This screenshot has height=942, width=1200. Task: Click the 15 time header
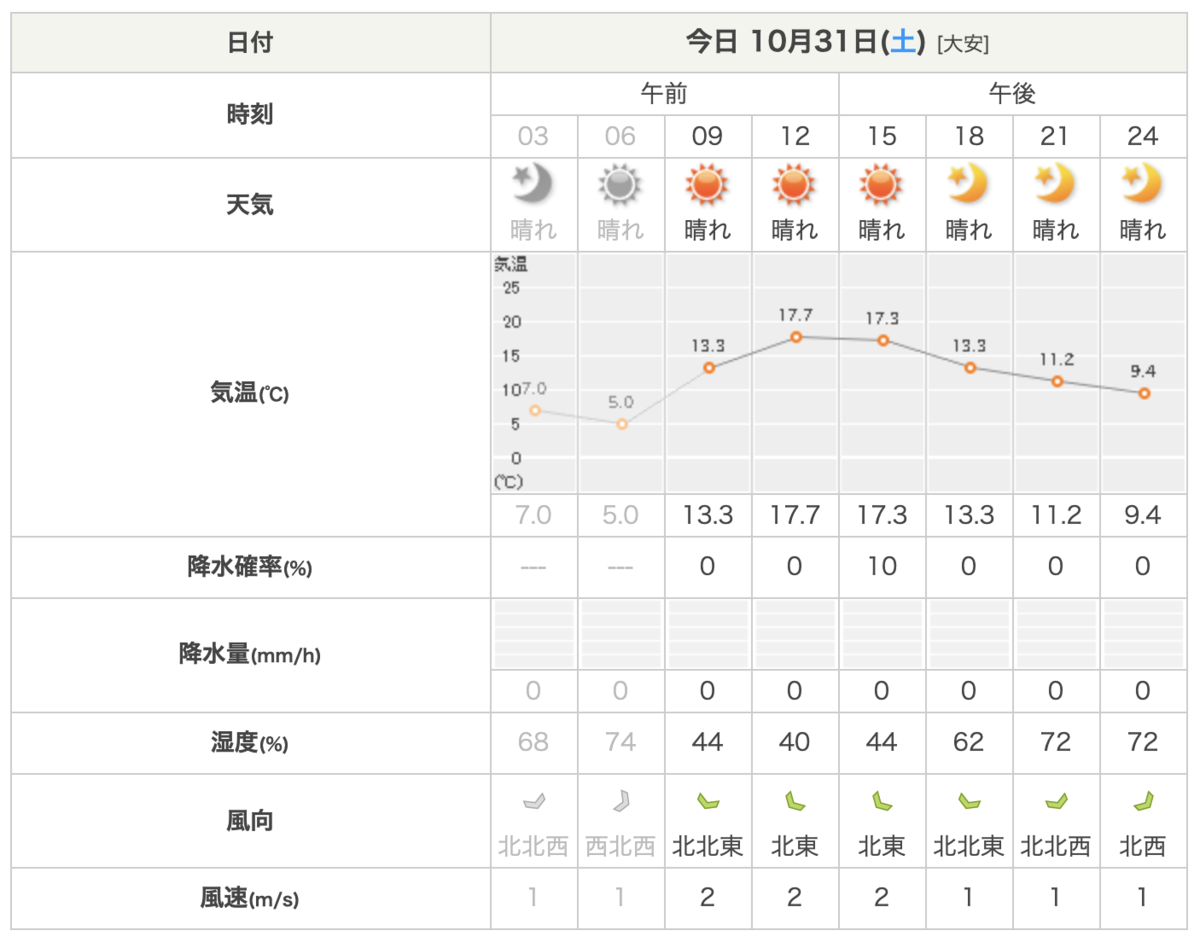pos(881,136)
